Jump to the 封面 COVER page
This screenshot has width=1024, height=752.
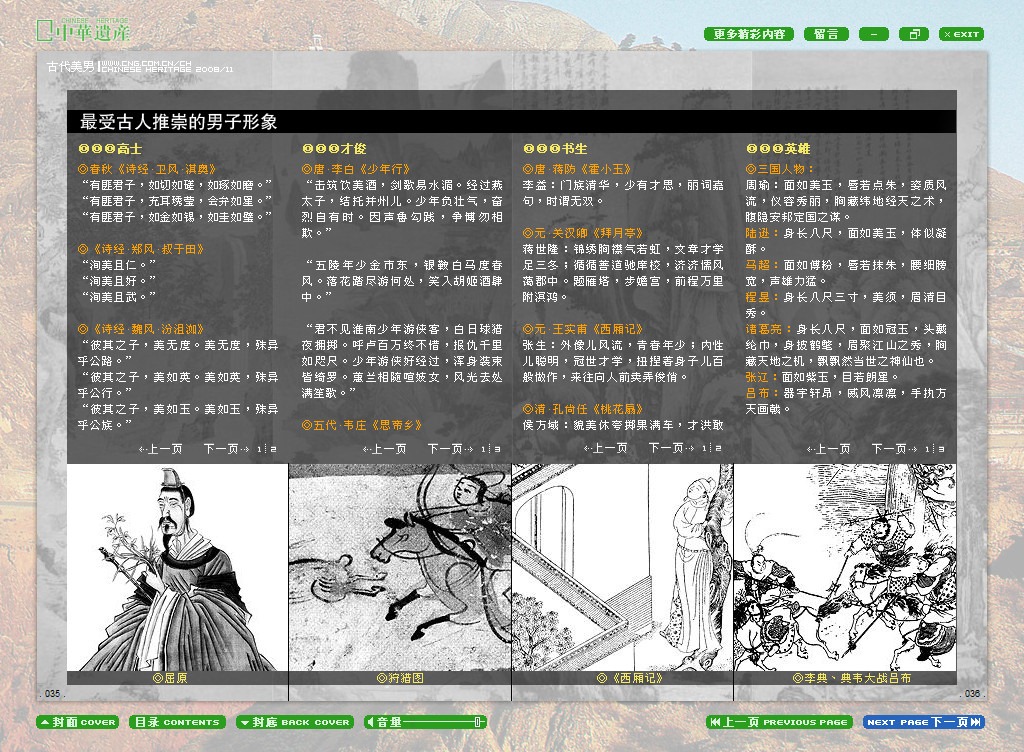pyautogui.click(x=78, y=722)
